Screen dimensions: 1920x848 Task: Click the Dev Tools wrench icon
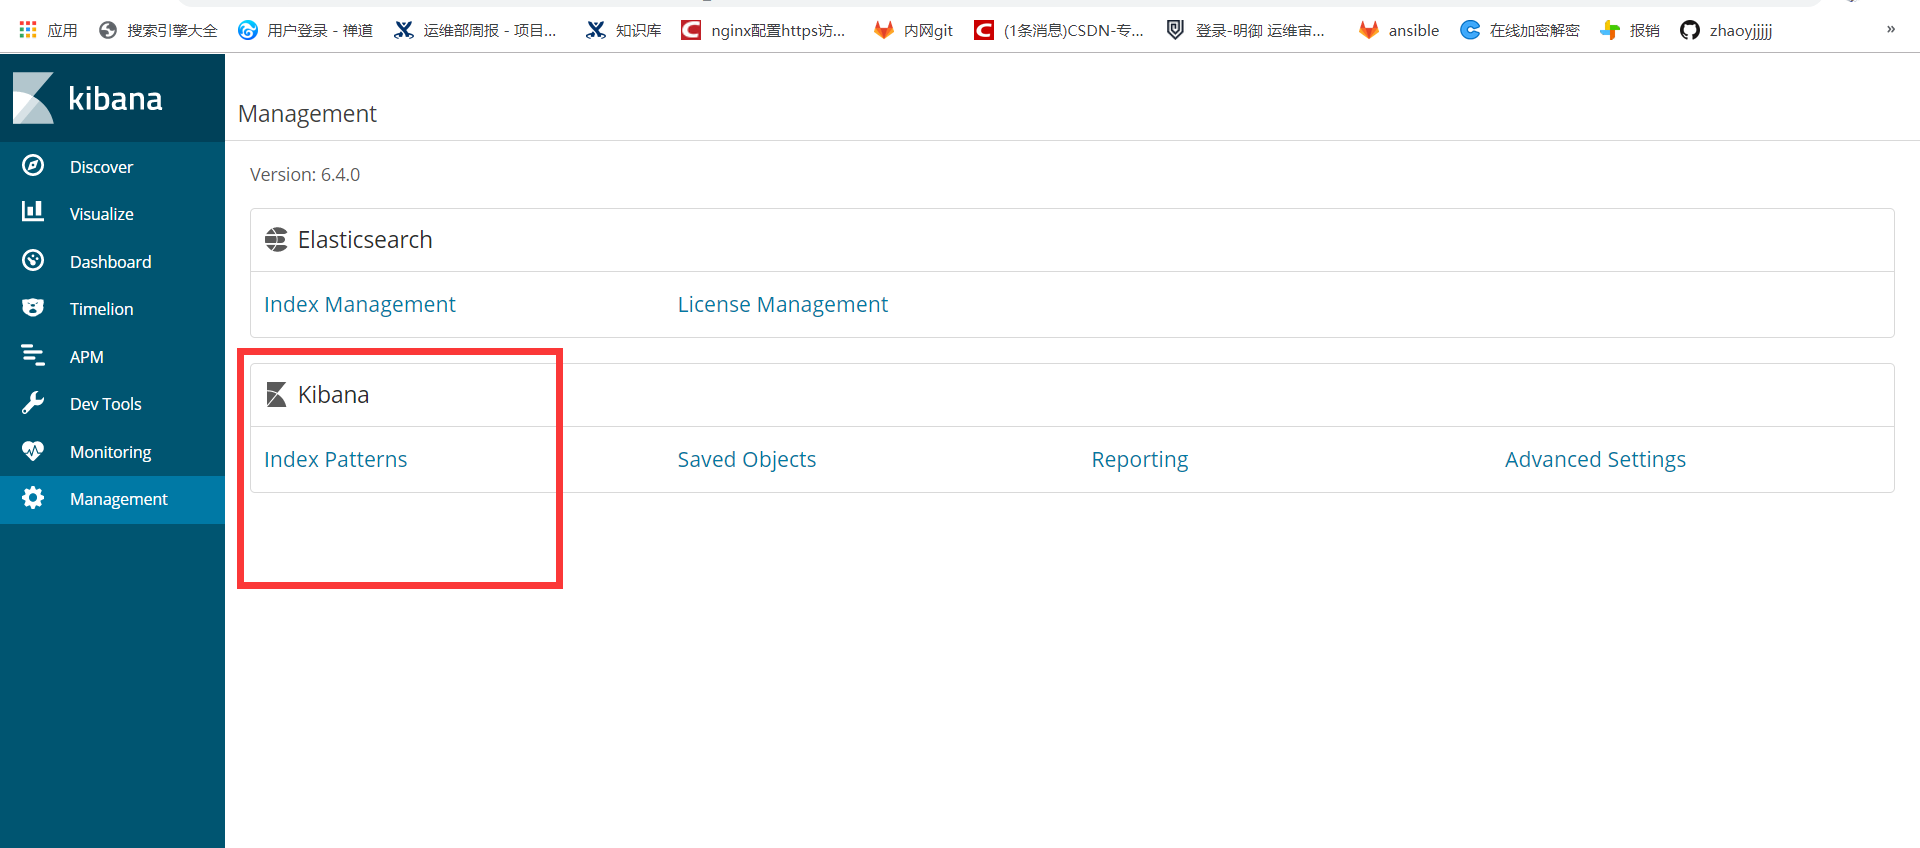pos(33,403)
